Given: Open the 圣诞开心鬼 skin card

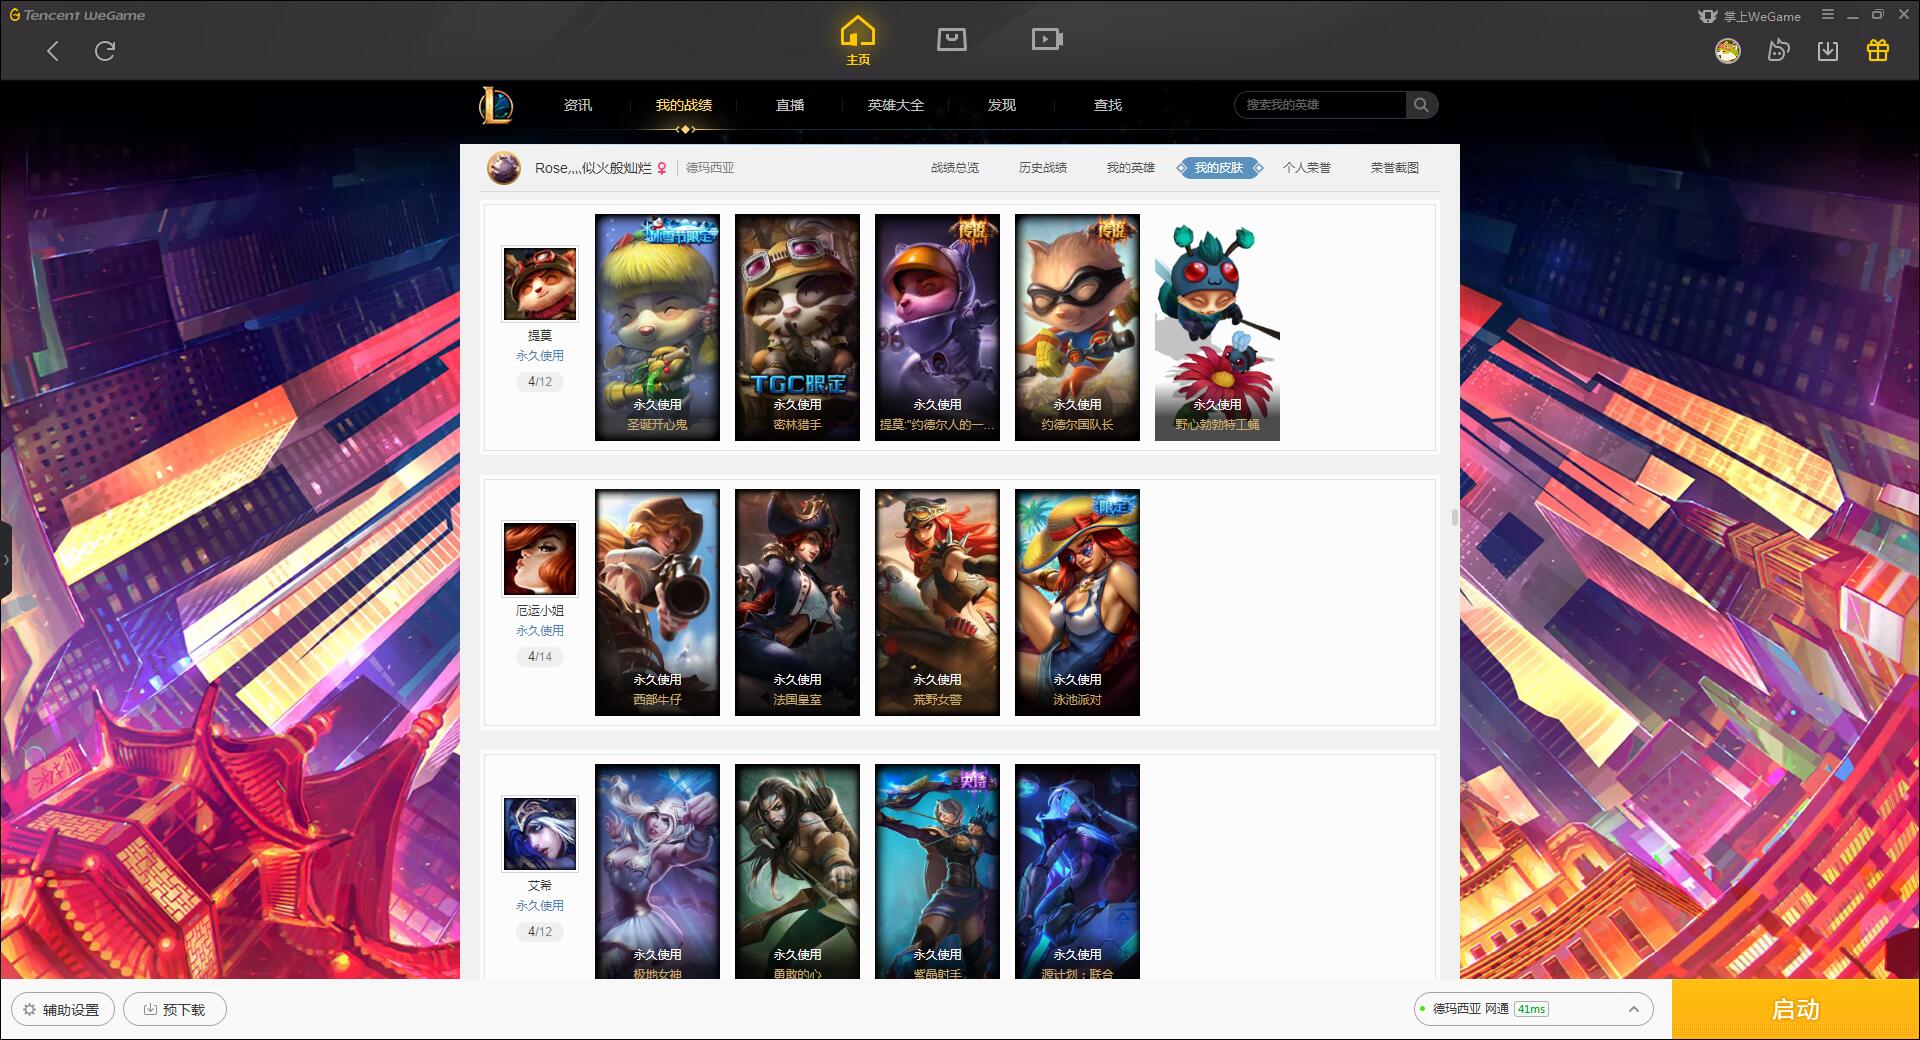Looking at the screenshot, I should (x=657, y=327).
